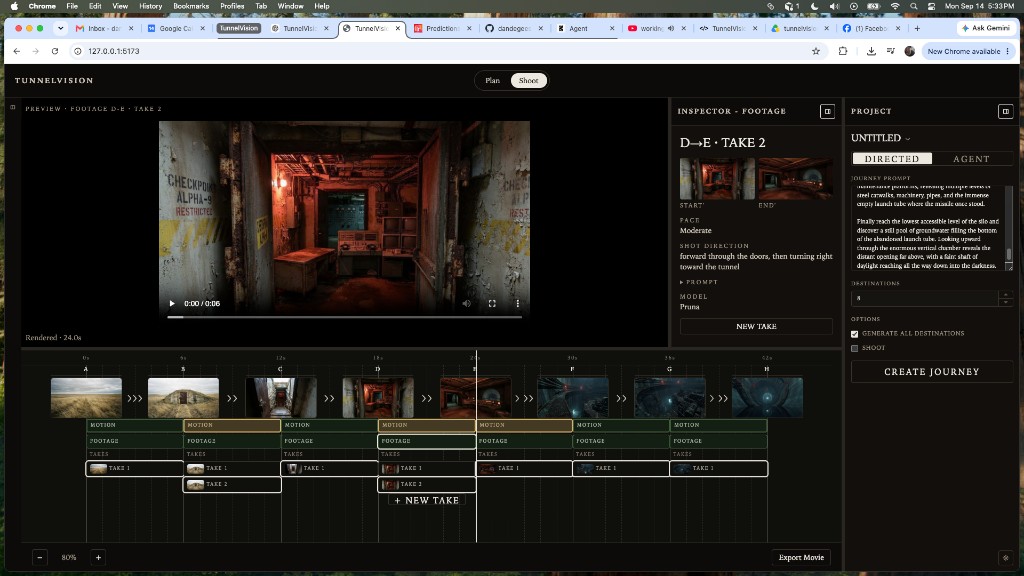This screenshot has width=1024, height=576.
Task: Select Footage segment under destination A
Action: click(x=135, y=441)
